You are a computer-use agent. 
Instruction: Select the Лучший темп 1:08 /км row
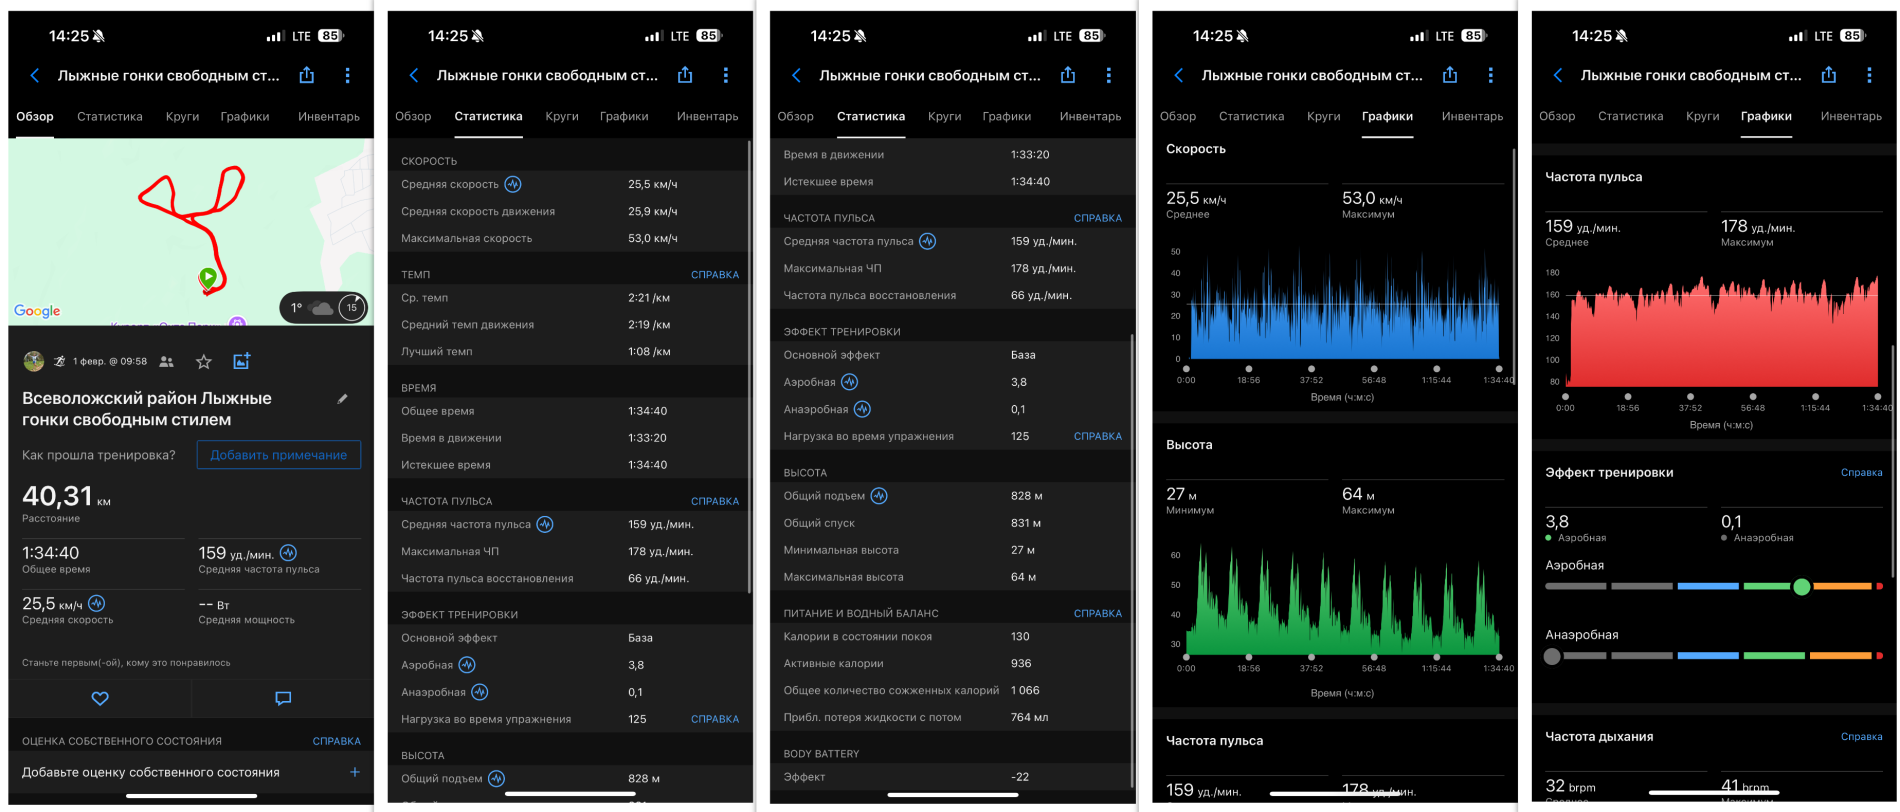pos(568,351)
